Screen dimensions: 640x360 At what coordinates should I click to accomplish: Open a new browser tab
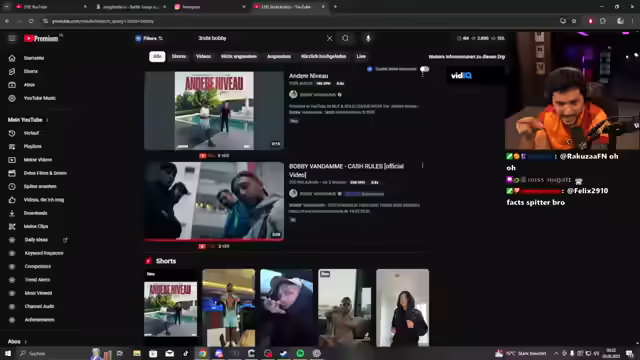[335, 7]
